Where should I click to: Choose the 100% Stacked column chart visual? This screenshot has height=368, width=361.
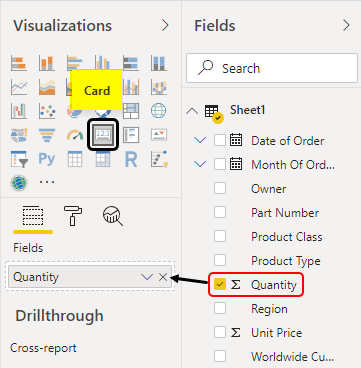pyautogui.click(x=159, y=63)
